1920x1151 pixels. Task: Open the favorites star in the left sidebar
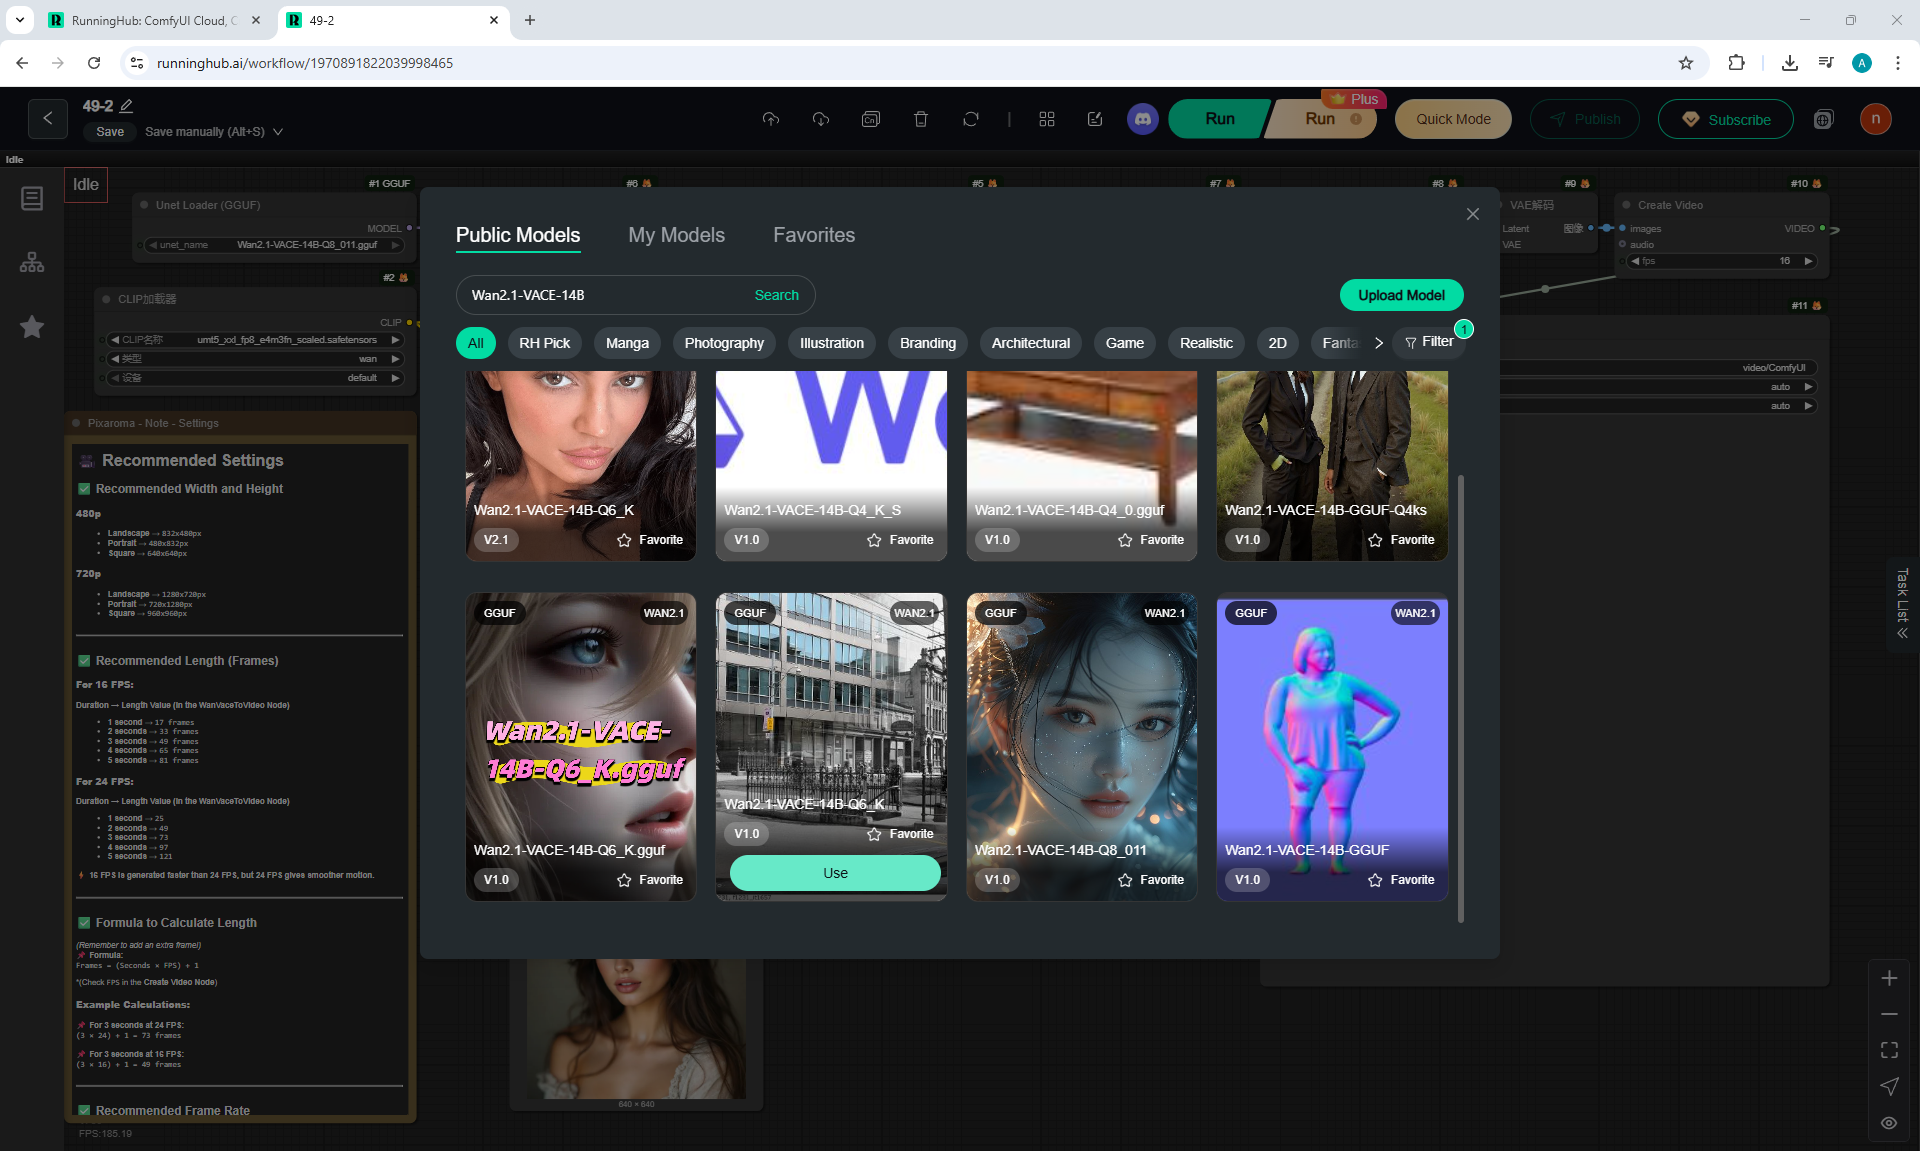[32, 327]
